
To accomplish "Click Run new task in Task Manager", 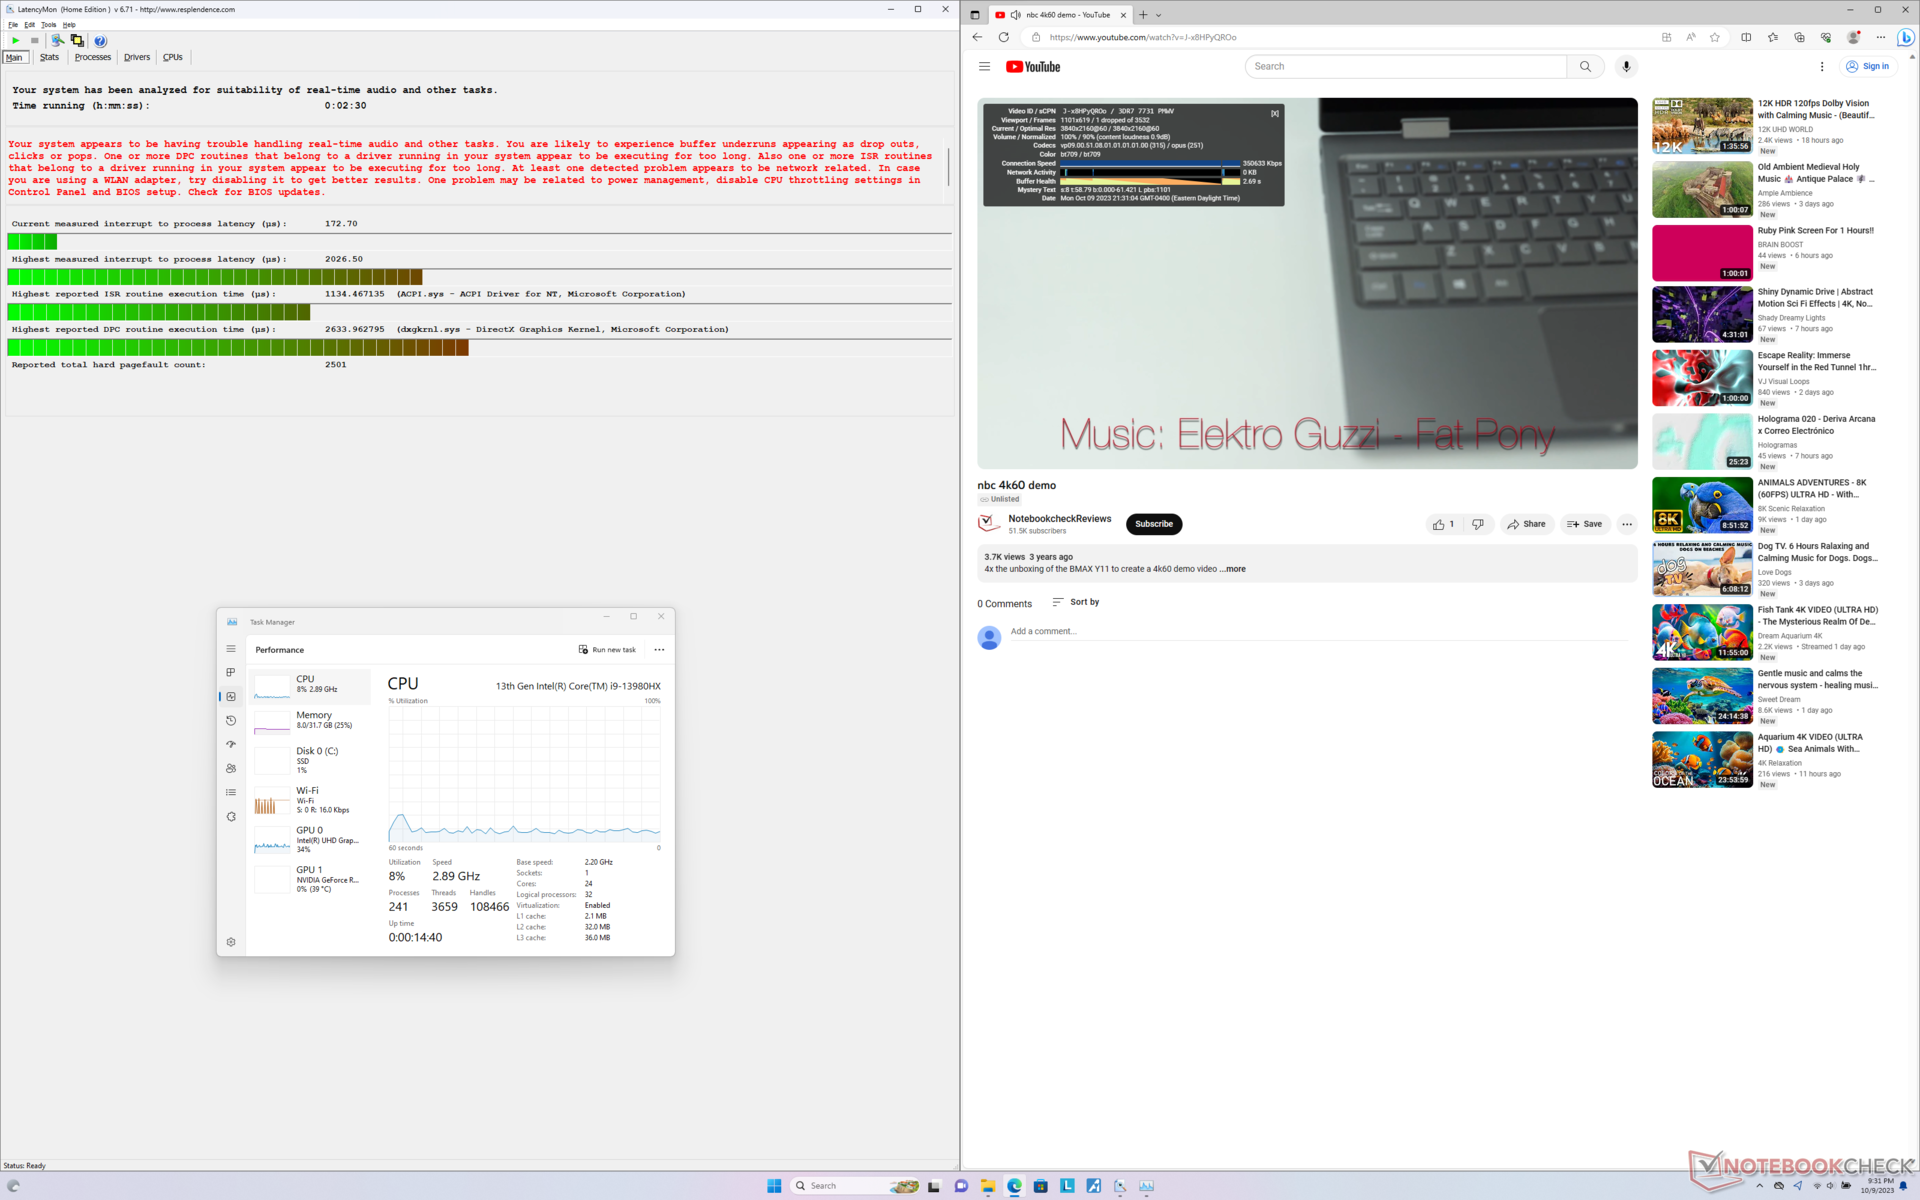I will pos(607,650).
